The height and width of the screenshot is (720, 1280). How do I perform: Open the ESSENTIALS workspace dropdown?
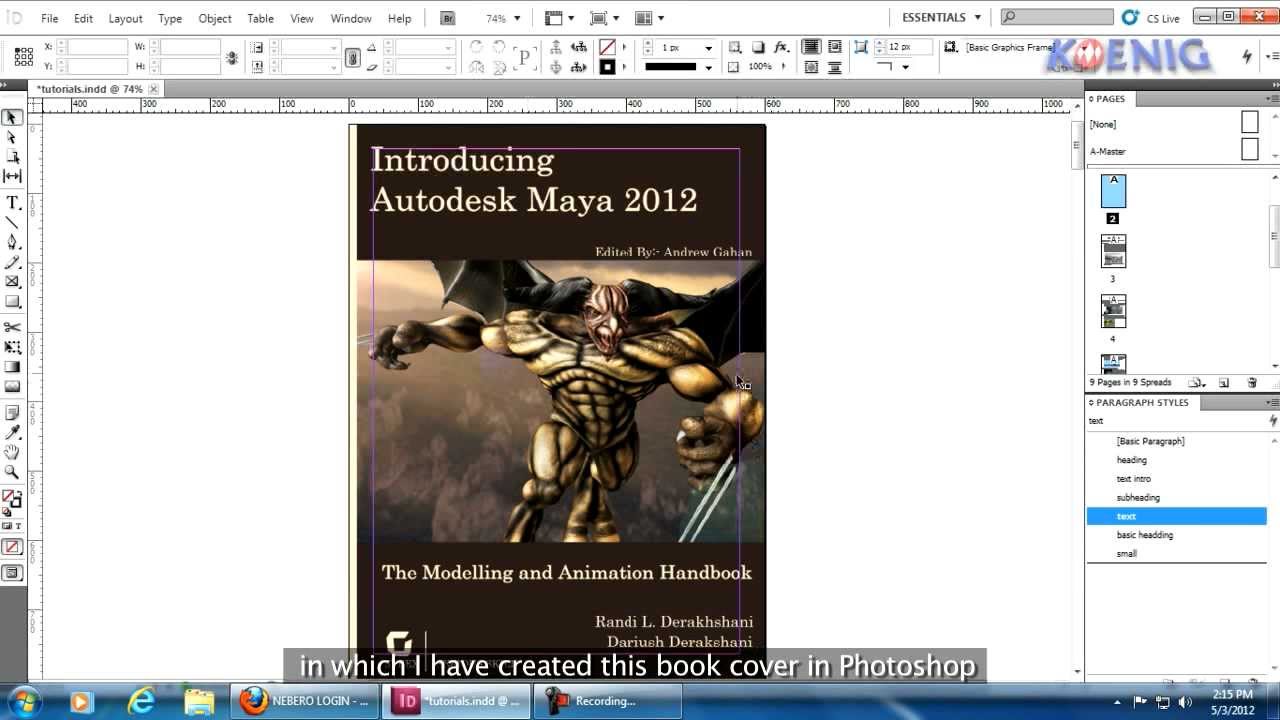(x=941, y=18)
